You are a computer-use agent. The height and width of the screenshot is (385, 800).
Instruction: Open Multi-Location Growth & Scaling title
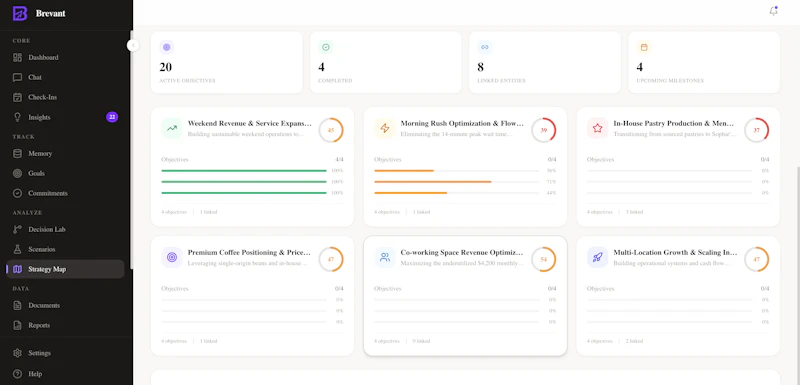point(676,252)
